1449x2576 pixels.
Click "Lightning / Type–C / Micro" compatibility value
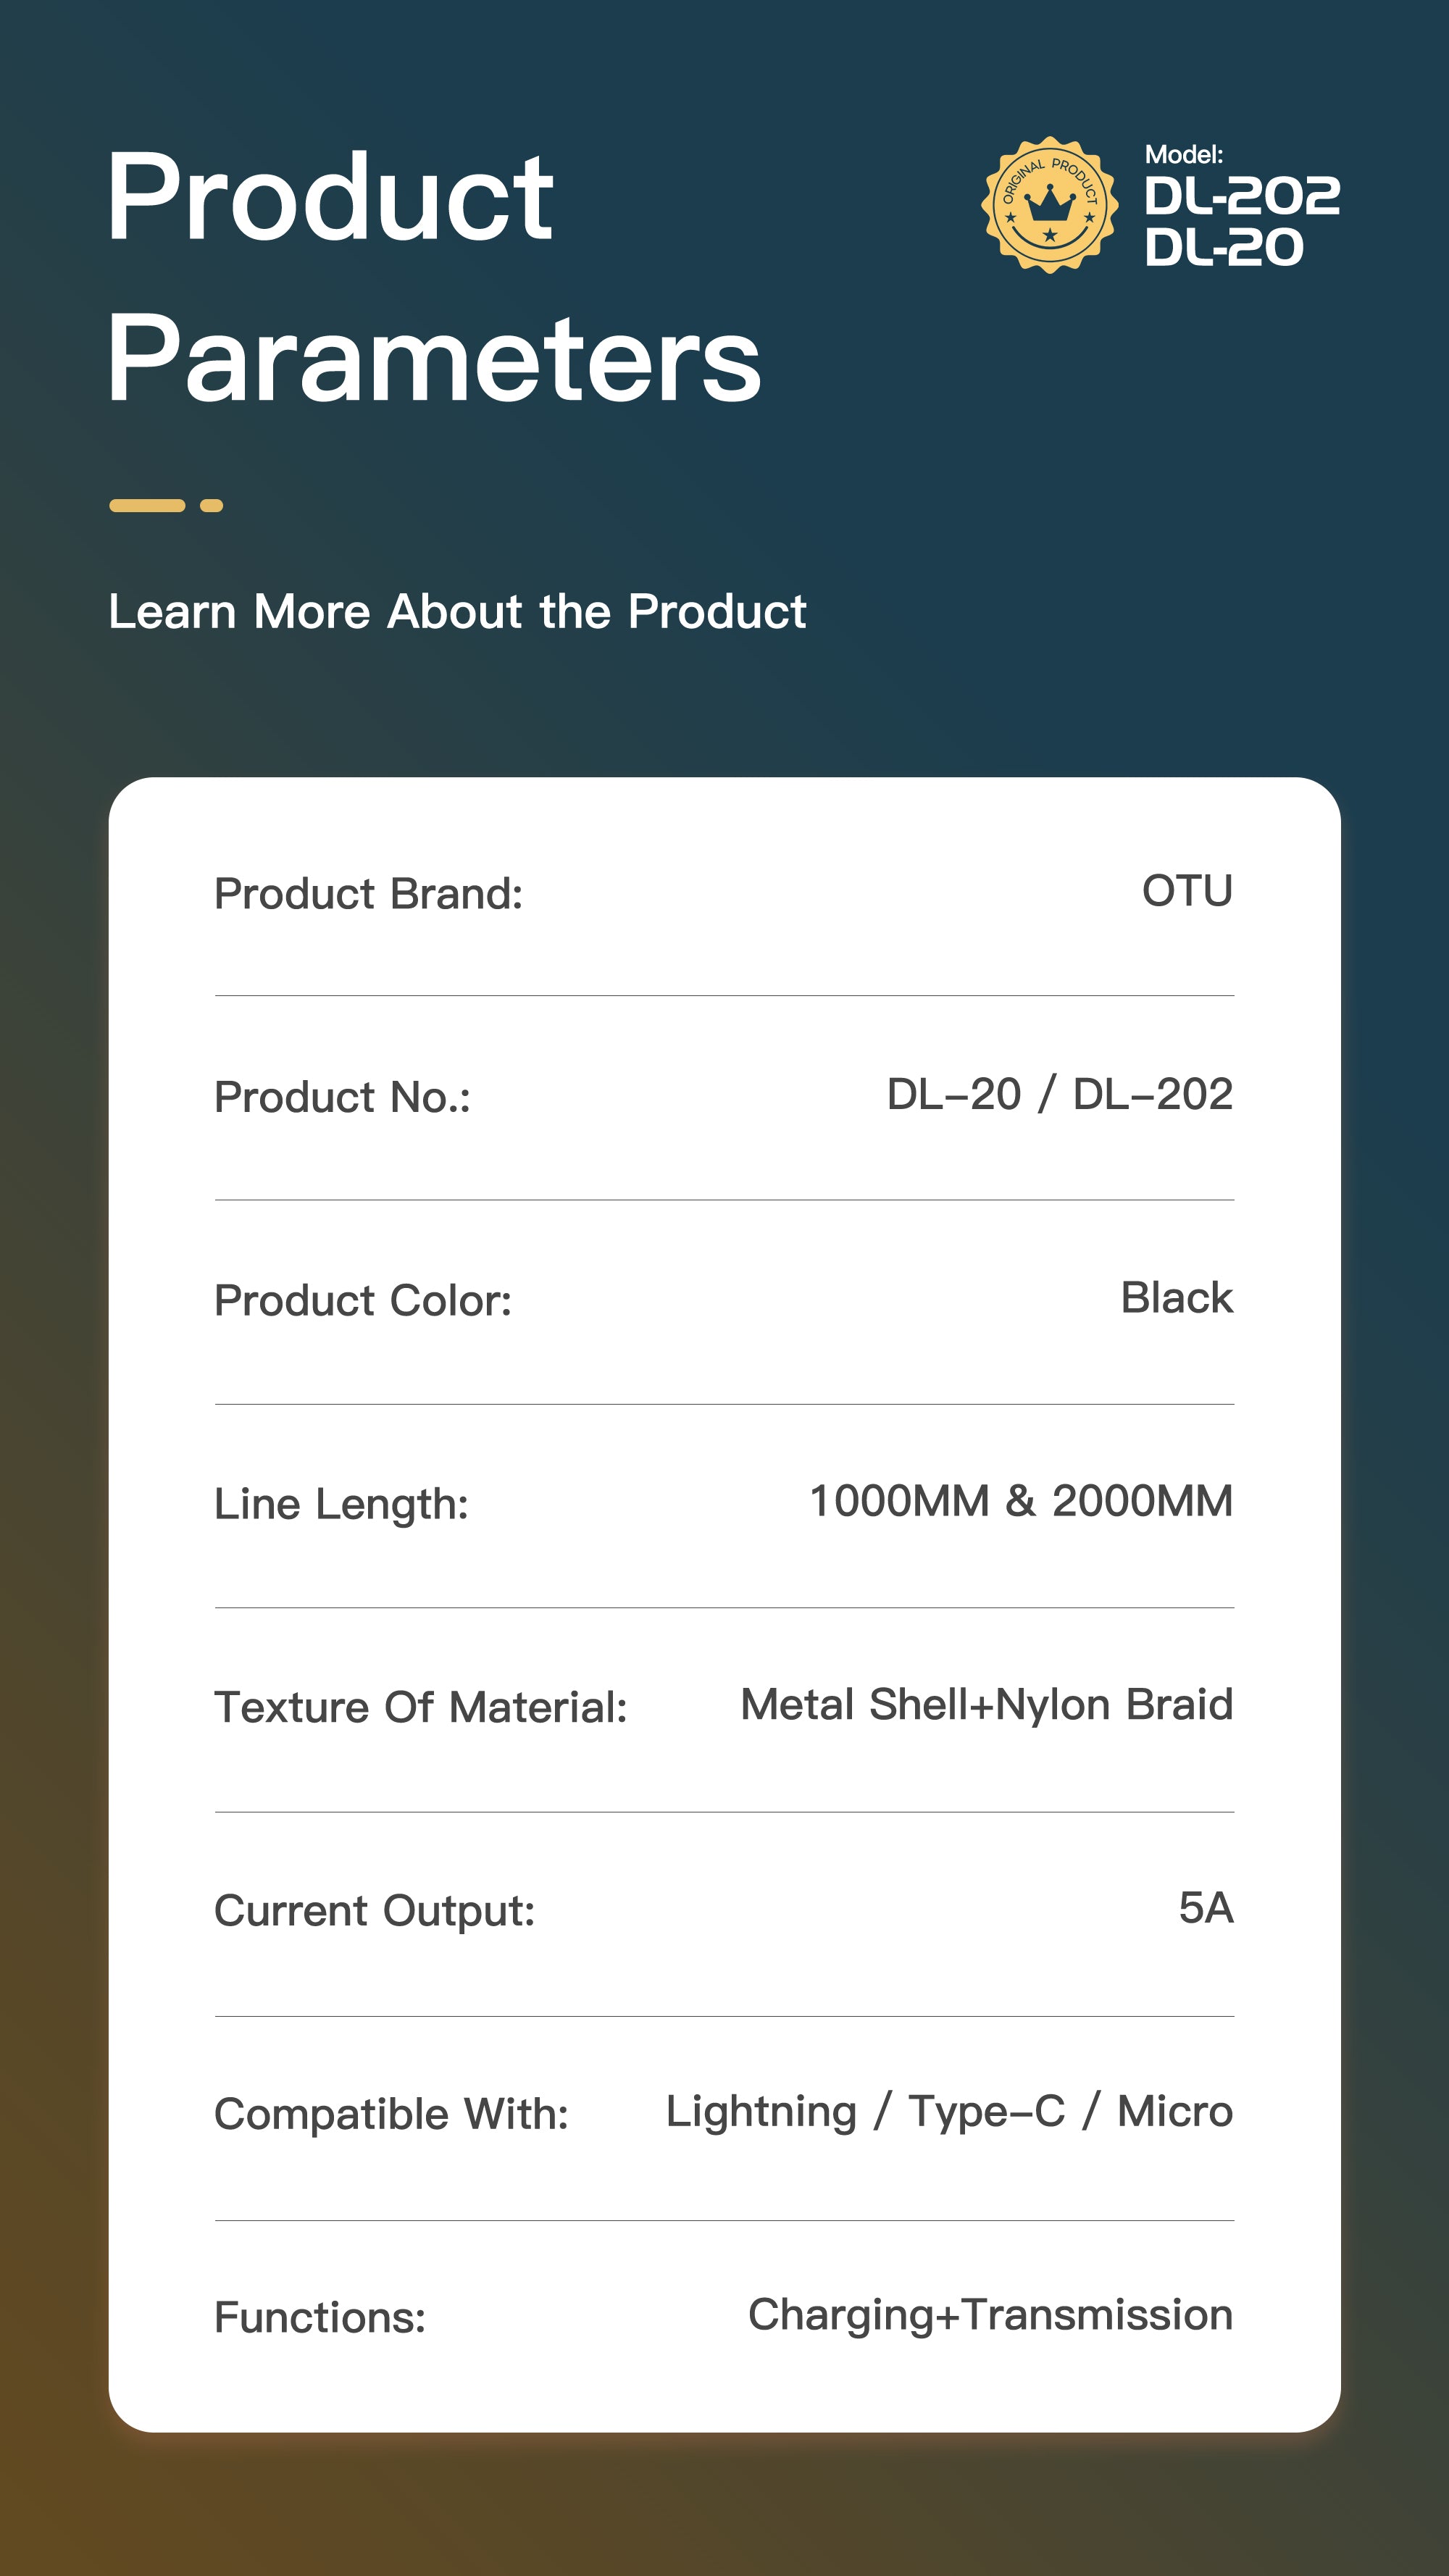tap(949, 2112)
